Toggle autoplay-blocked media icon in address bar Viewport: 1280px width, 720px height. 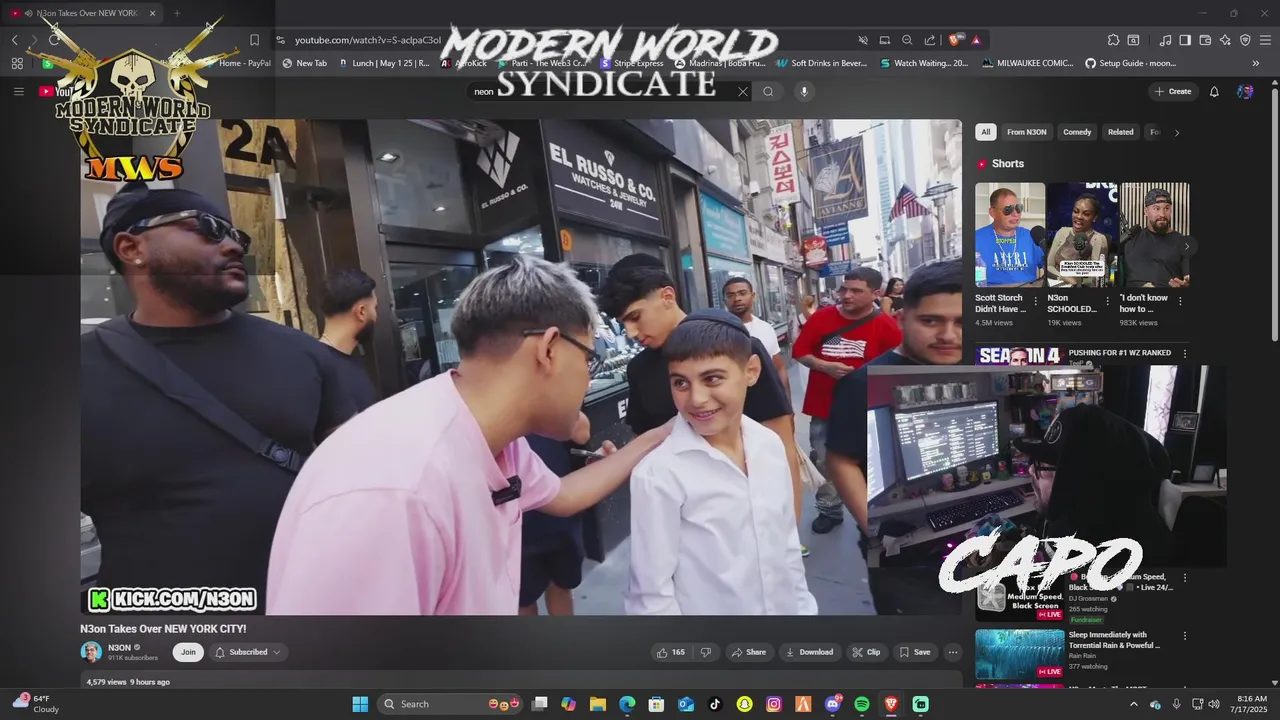click(862, 40)
